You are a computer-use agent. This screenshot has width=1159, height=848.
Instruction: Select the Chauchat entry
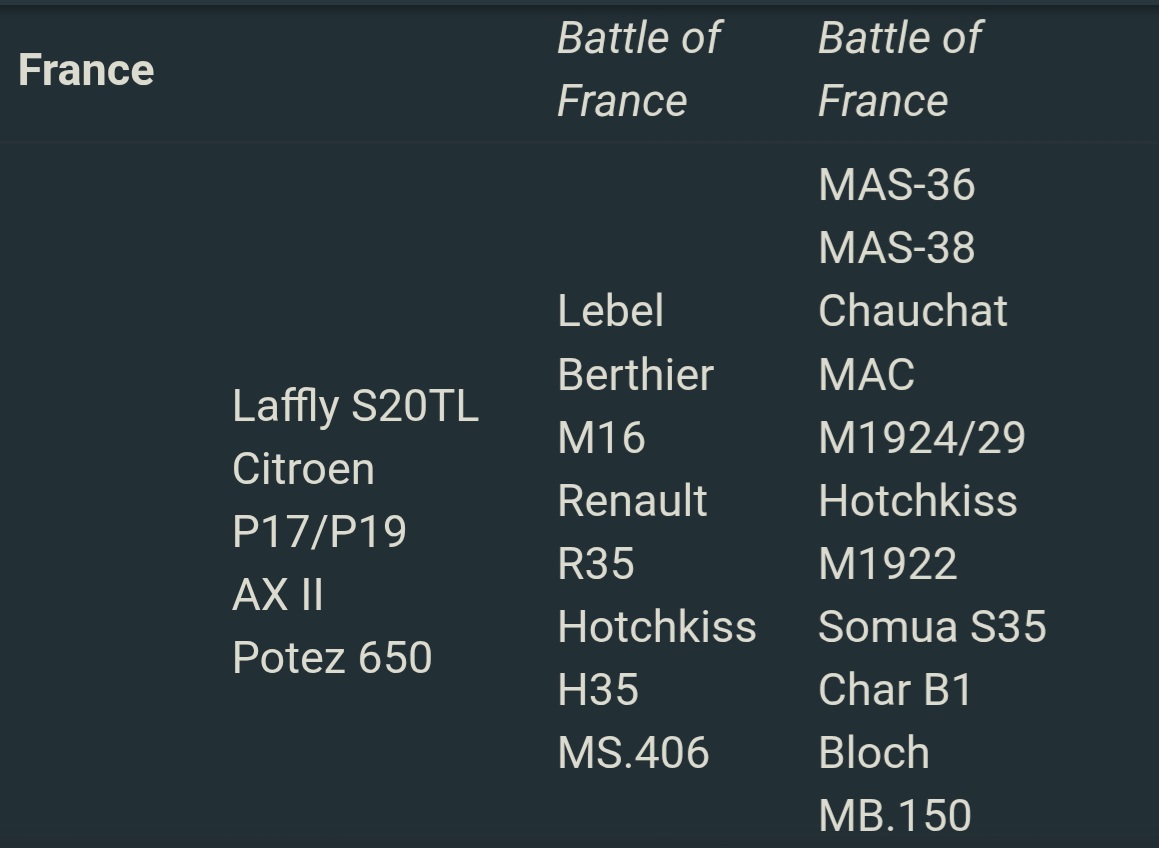(x=912, y=311)
